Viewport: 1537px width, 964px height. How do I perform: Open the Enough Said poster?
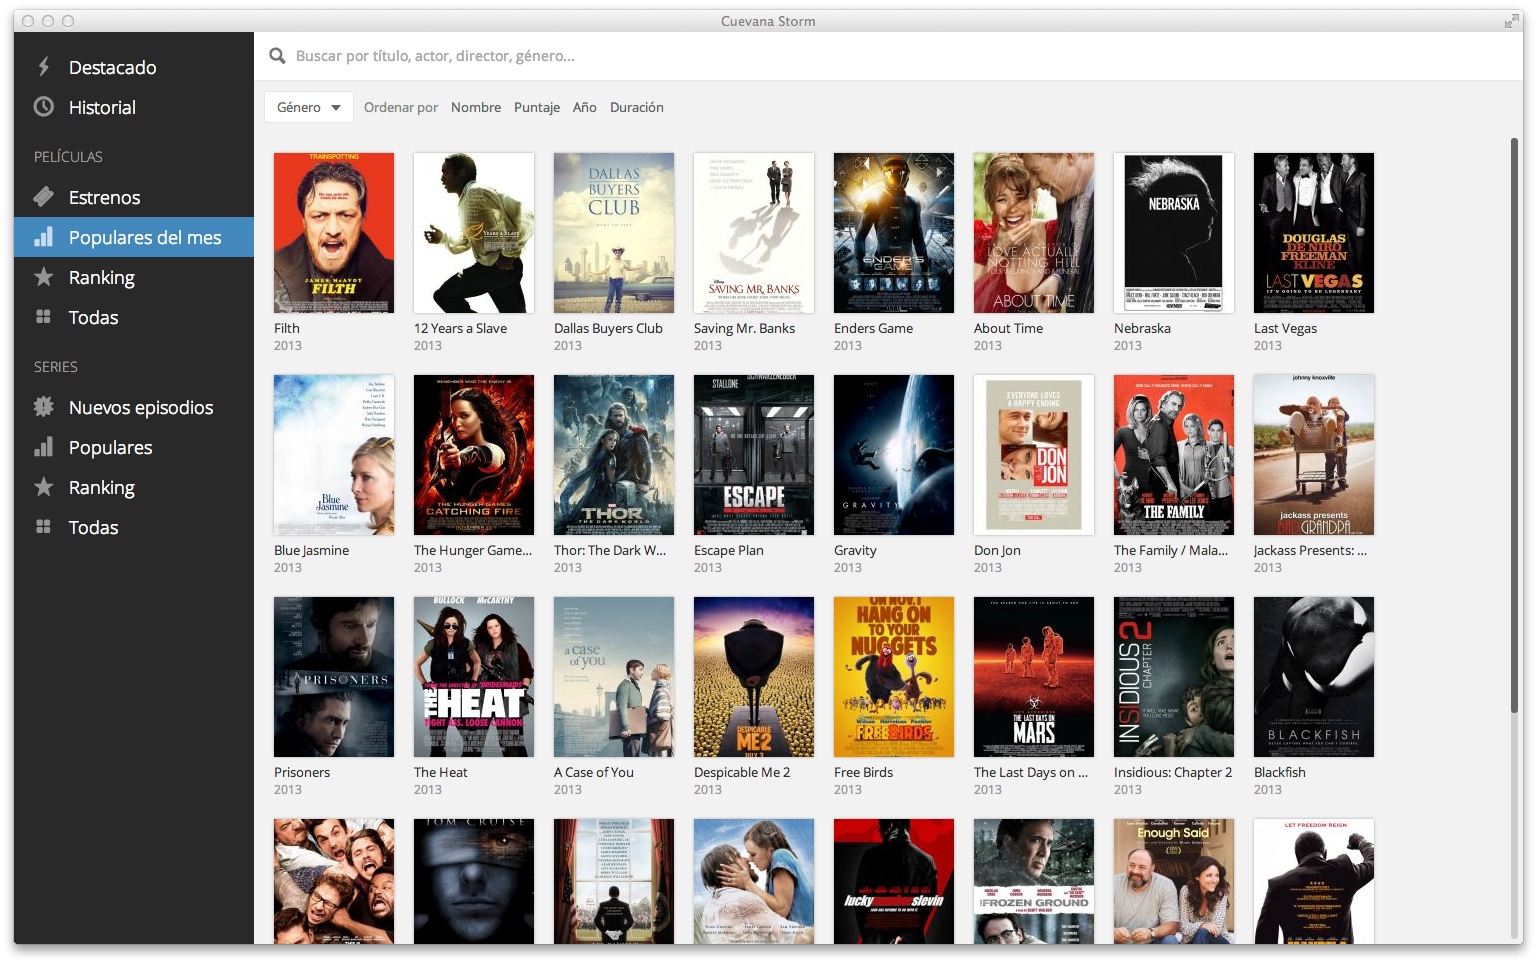[x=1174, y=881]
